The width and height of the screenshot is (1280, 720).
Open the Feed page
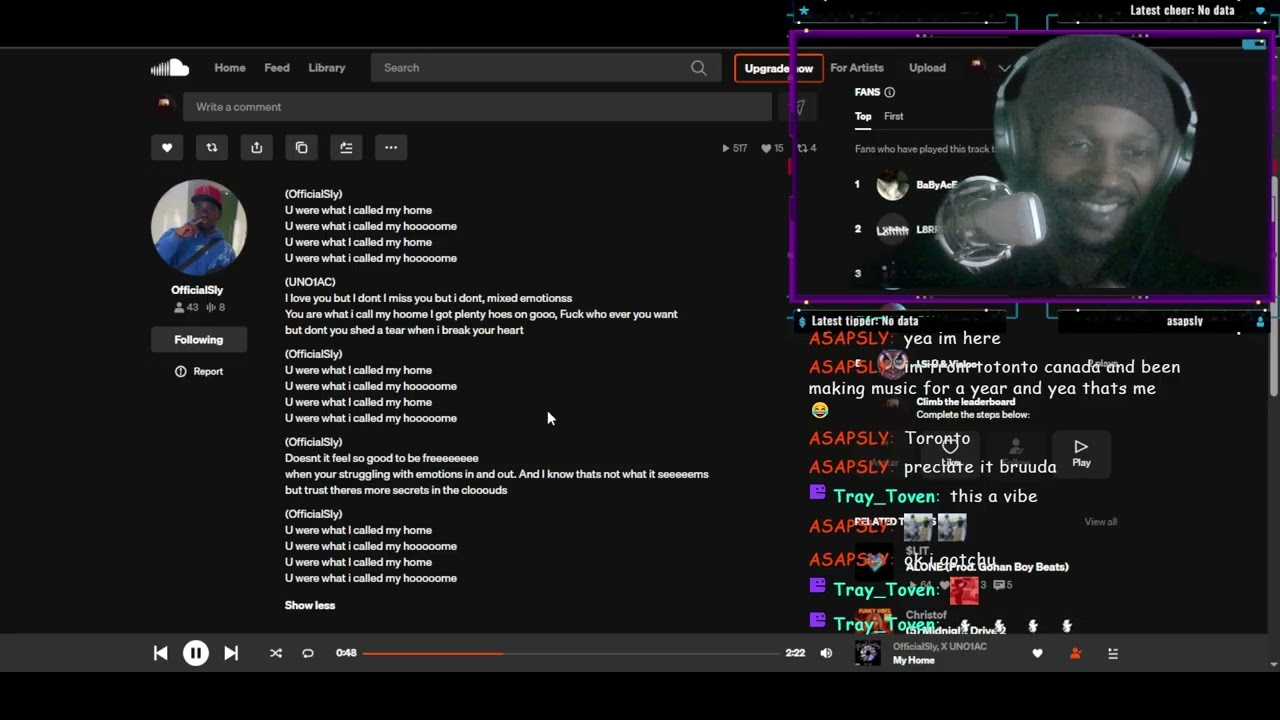tap(277, 68)
